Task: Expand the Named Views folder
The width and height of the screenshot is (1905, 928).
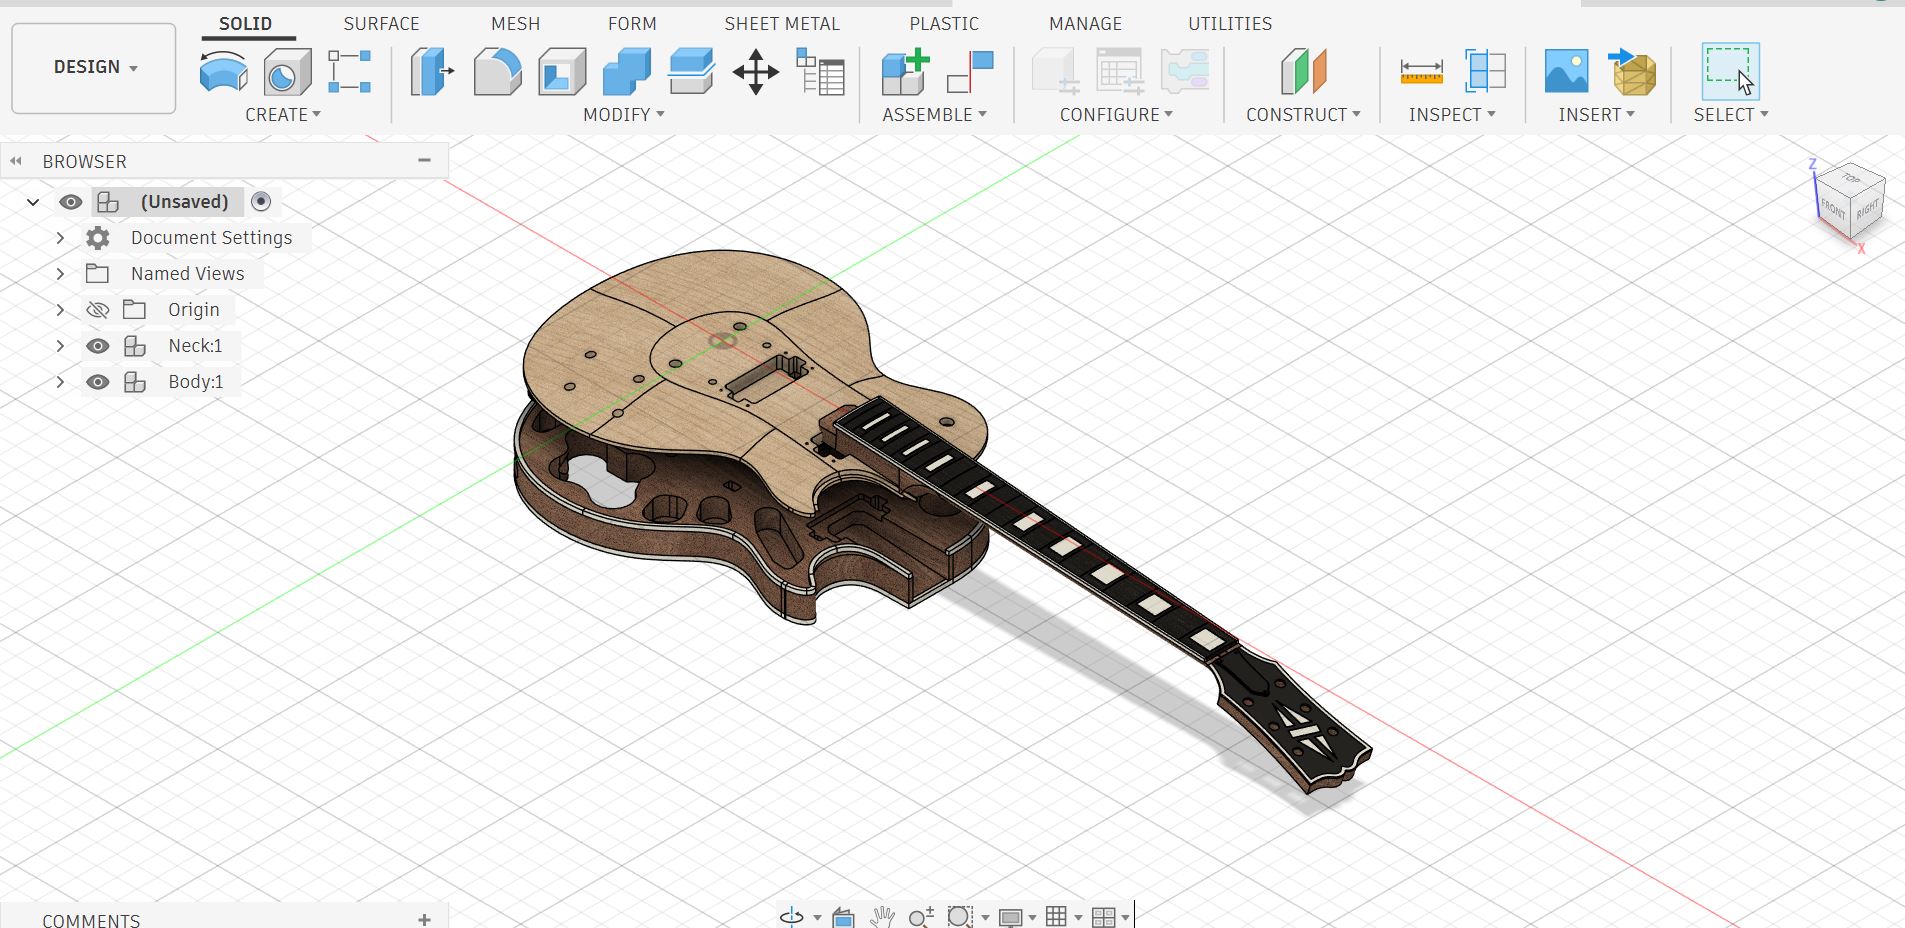Action: pyautogui.click(x=60, y=274)
